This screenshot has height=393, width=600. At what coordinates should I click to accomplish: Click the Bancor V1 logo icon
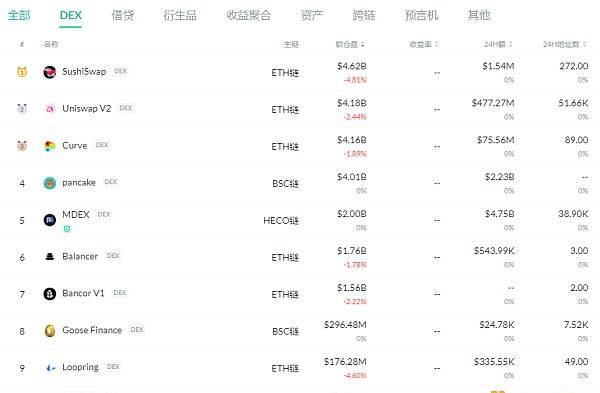tap(50, 294)
